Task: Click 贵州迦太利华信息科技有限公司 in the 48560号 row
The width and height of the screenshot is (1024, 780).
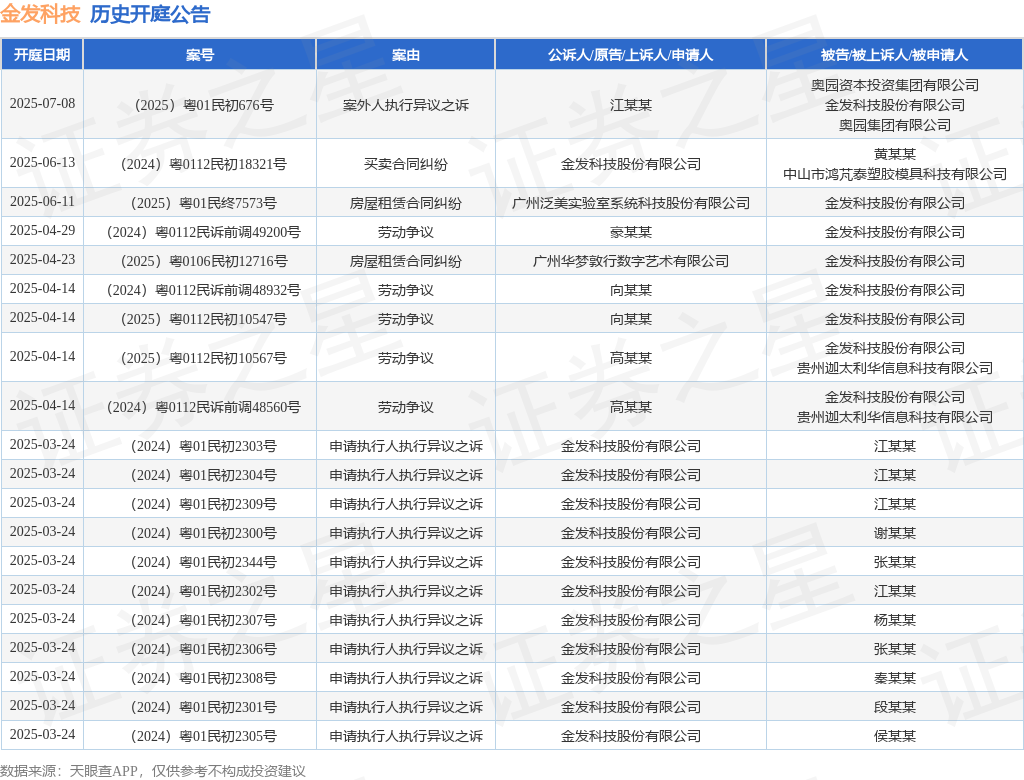Action: (x=895, y=417)
